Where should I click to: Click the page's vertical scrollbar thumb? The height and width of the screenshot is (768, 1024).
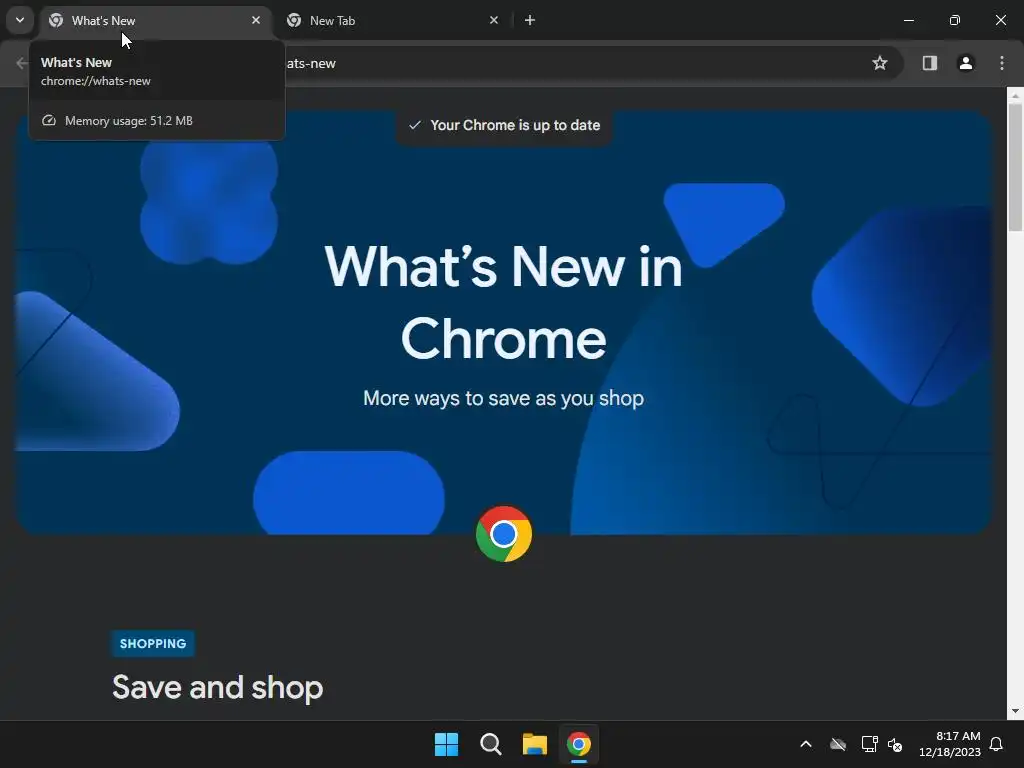(1015, 167)
